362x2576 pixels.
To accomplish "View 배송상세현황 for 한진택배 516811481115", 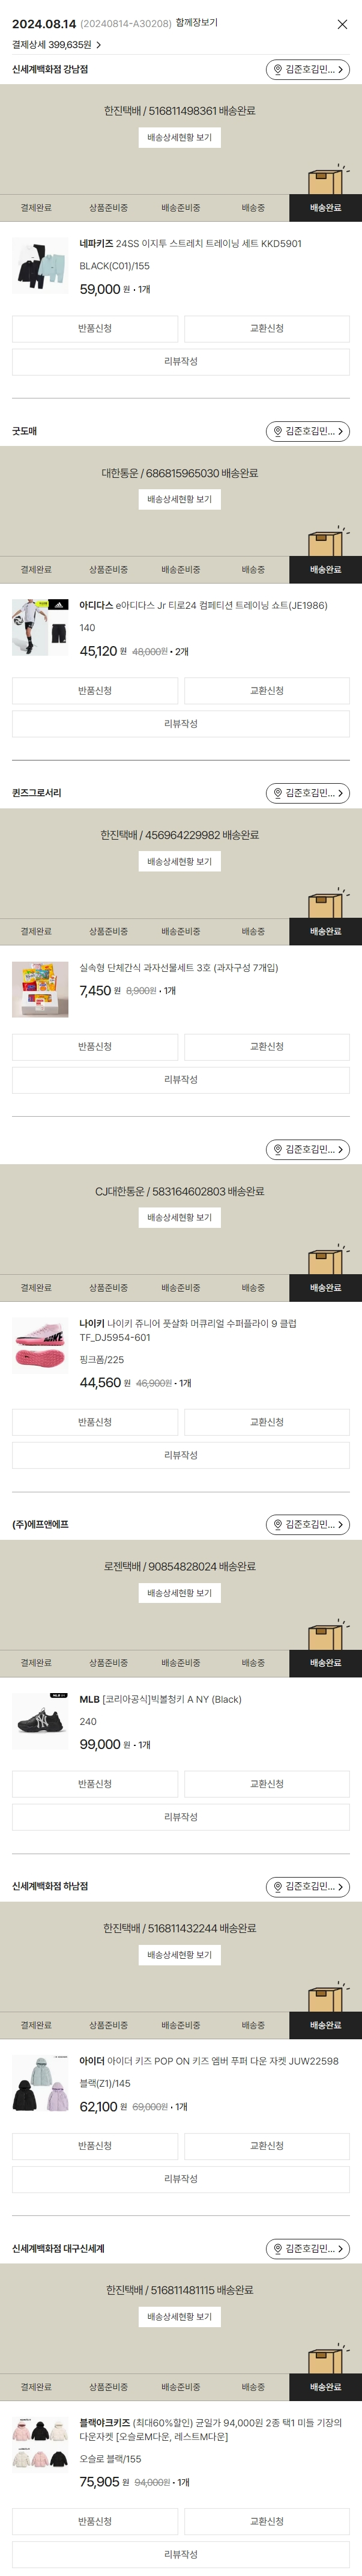I will (x=180, y=2316).
